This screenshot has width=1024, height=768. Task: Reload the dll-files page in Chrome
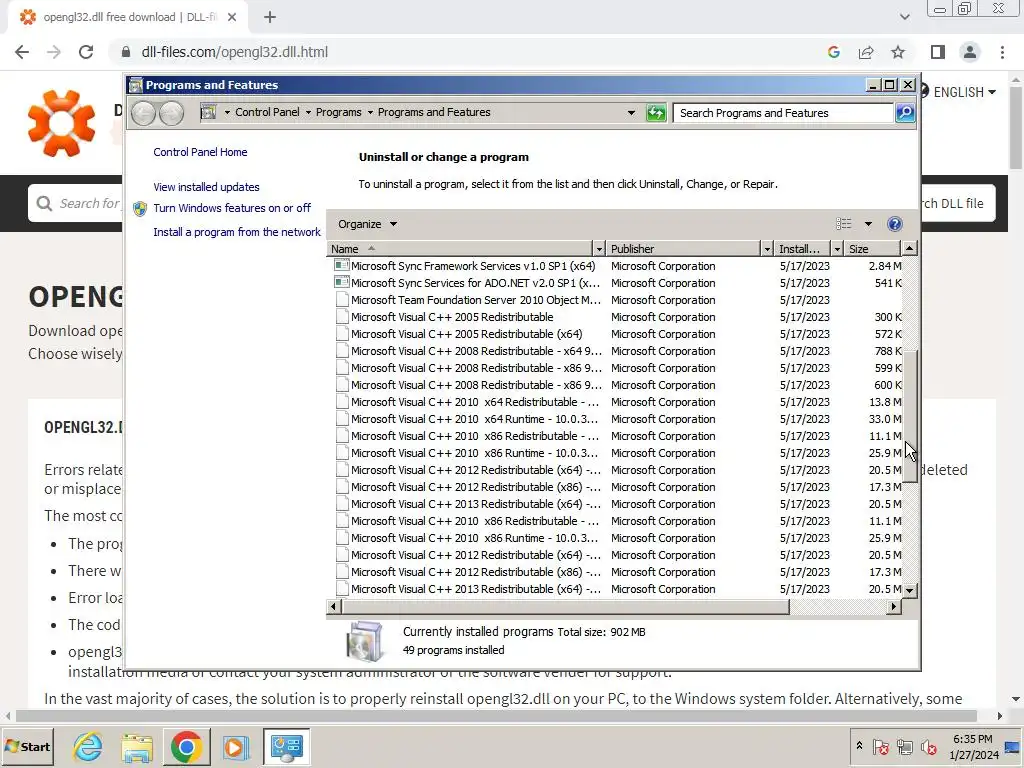coord(86,52)
